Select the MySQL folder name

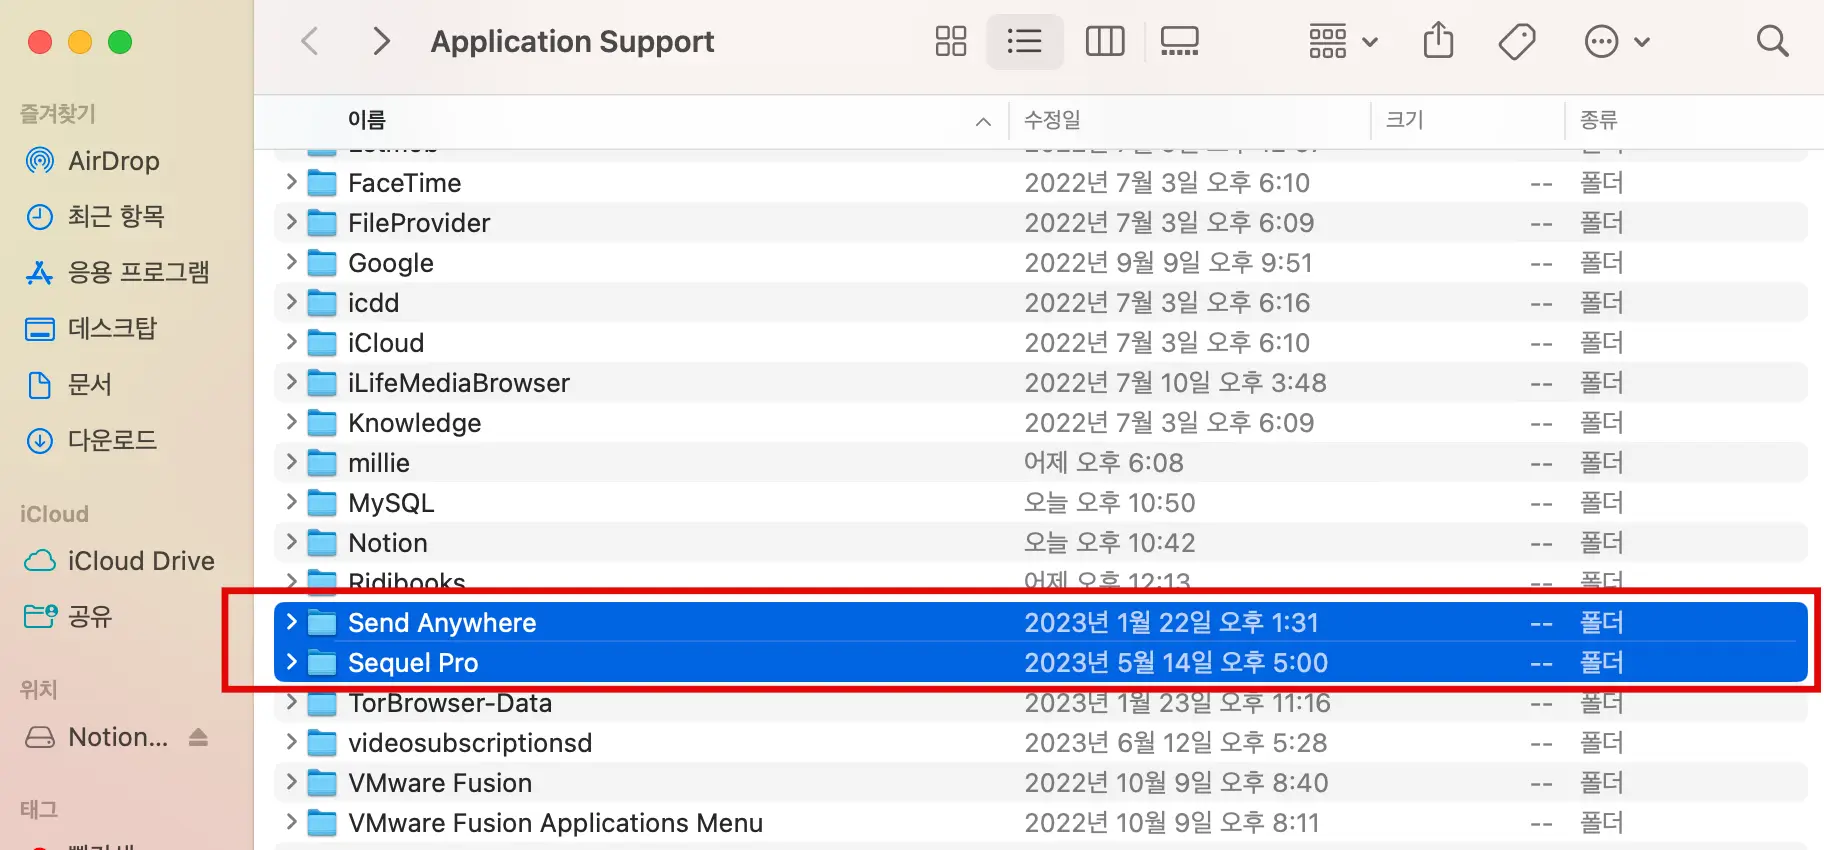tap(391, 503)
